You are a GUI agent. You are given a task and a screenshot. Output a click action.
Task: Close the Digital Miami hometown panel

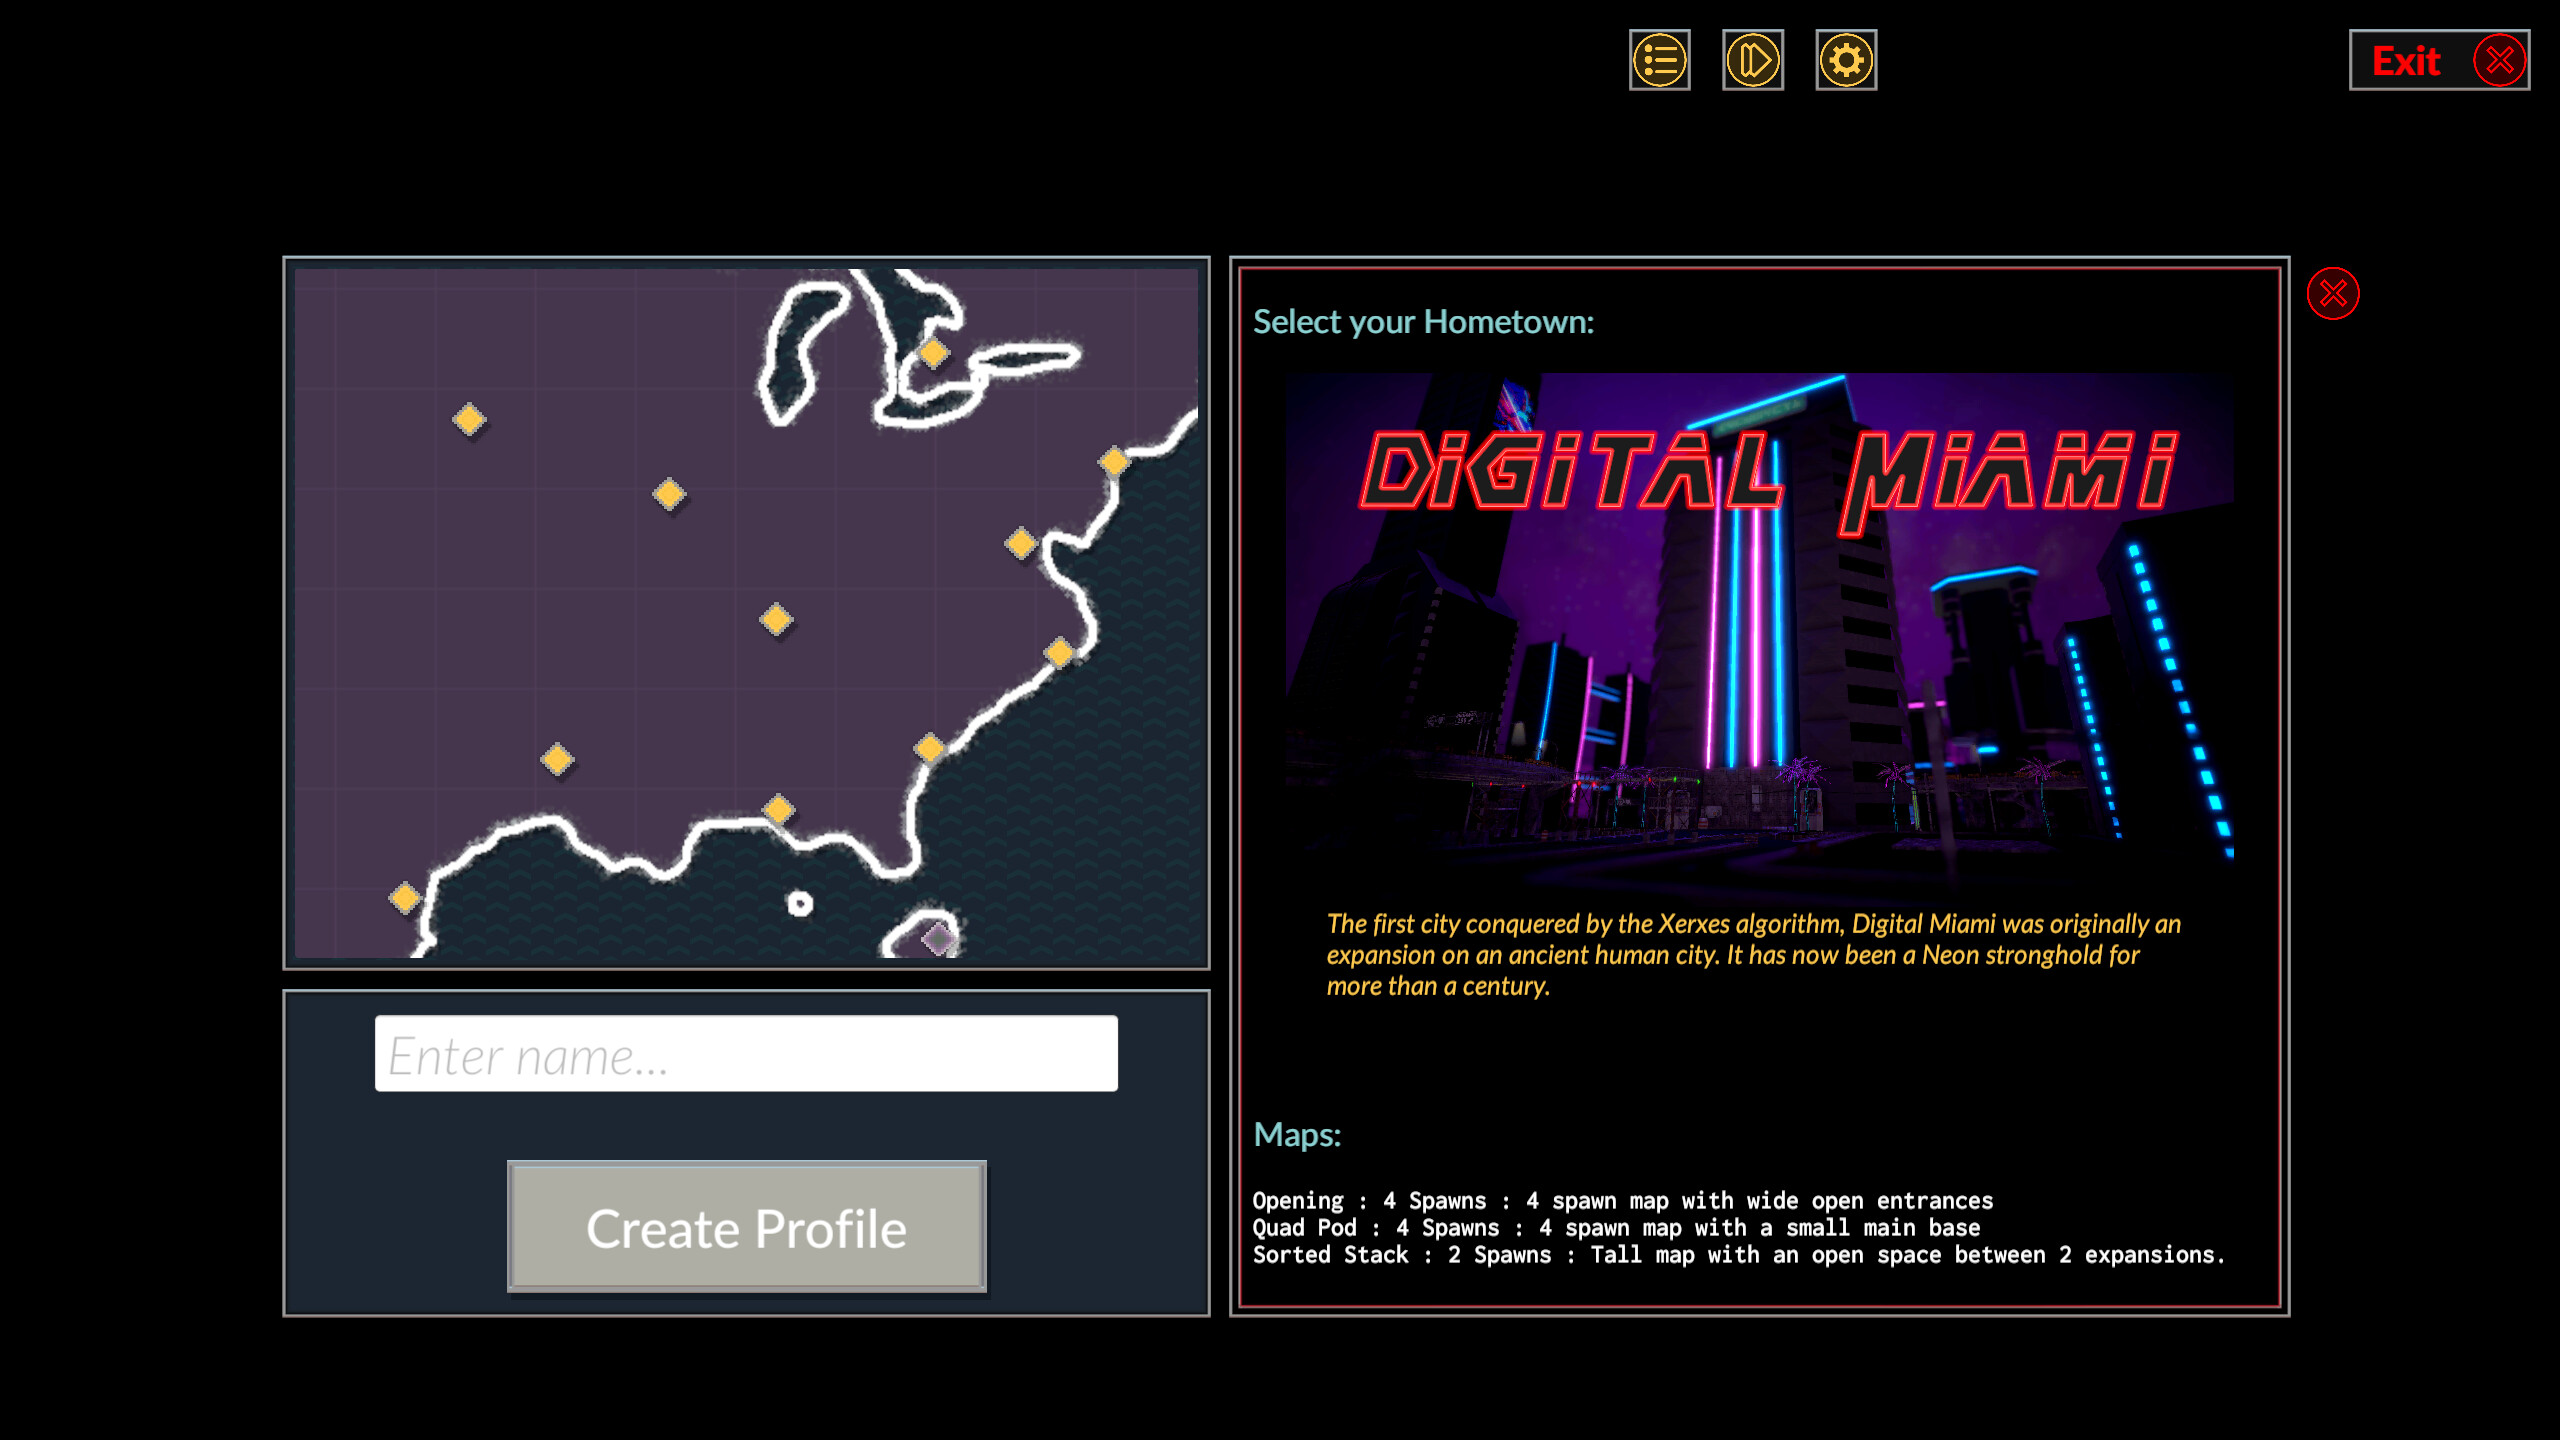(x=2332, y=292)
